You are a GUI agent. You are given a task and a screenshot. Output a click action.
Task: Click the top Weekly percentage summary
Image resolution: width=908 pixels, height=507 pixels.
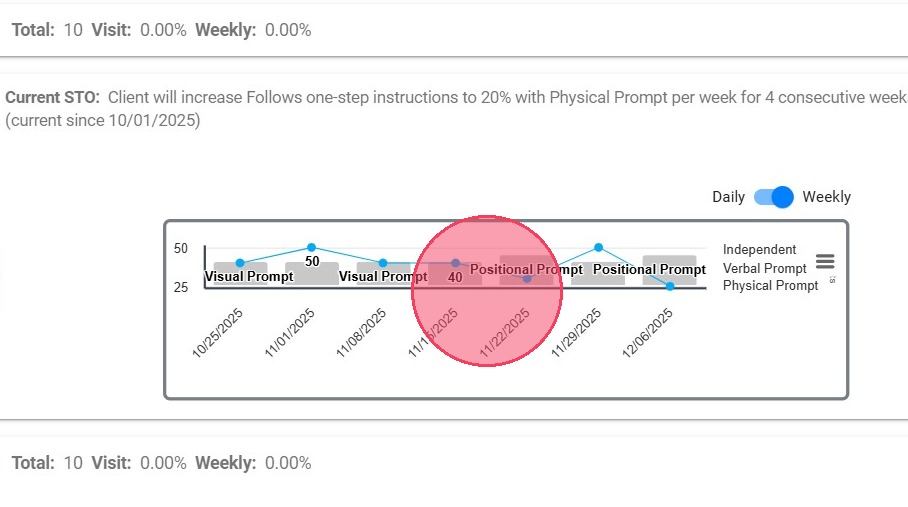click(x=253, y=30)
